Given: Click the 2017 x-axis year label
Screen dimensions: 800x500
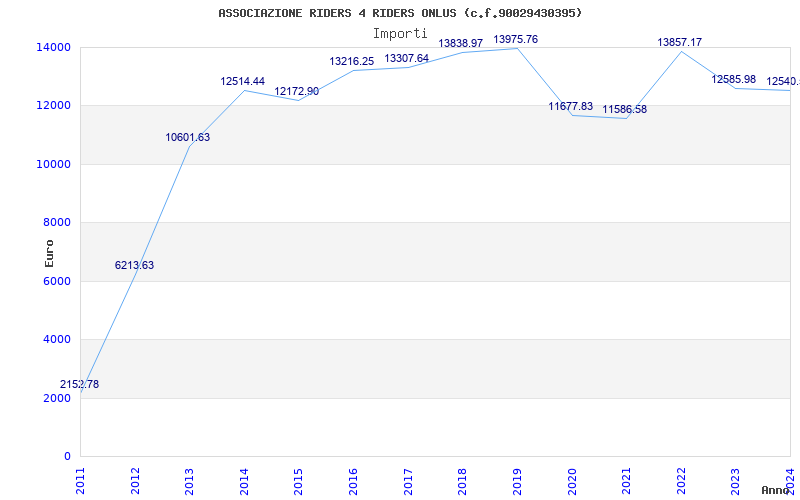Looking at the screenshot, I should click(408, 481).
